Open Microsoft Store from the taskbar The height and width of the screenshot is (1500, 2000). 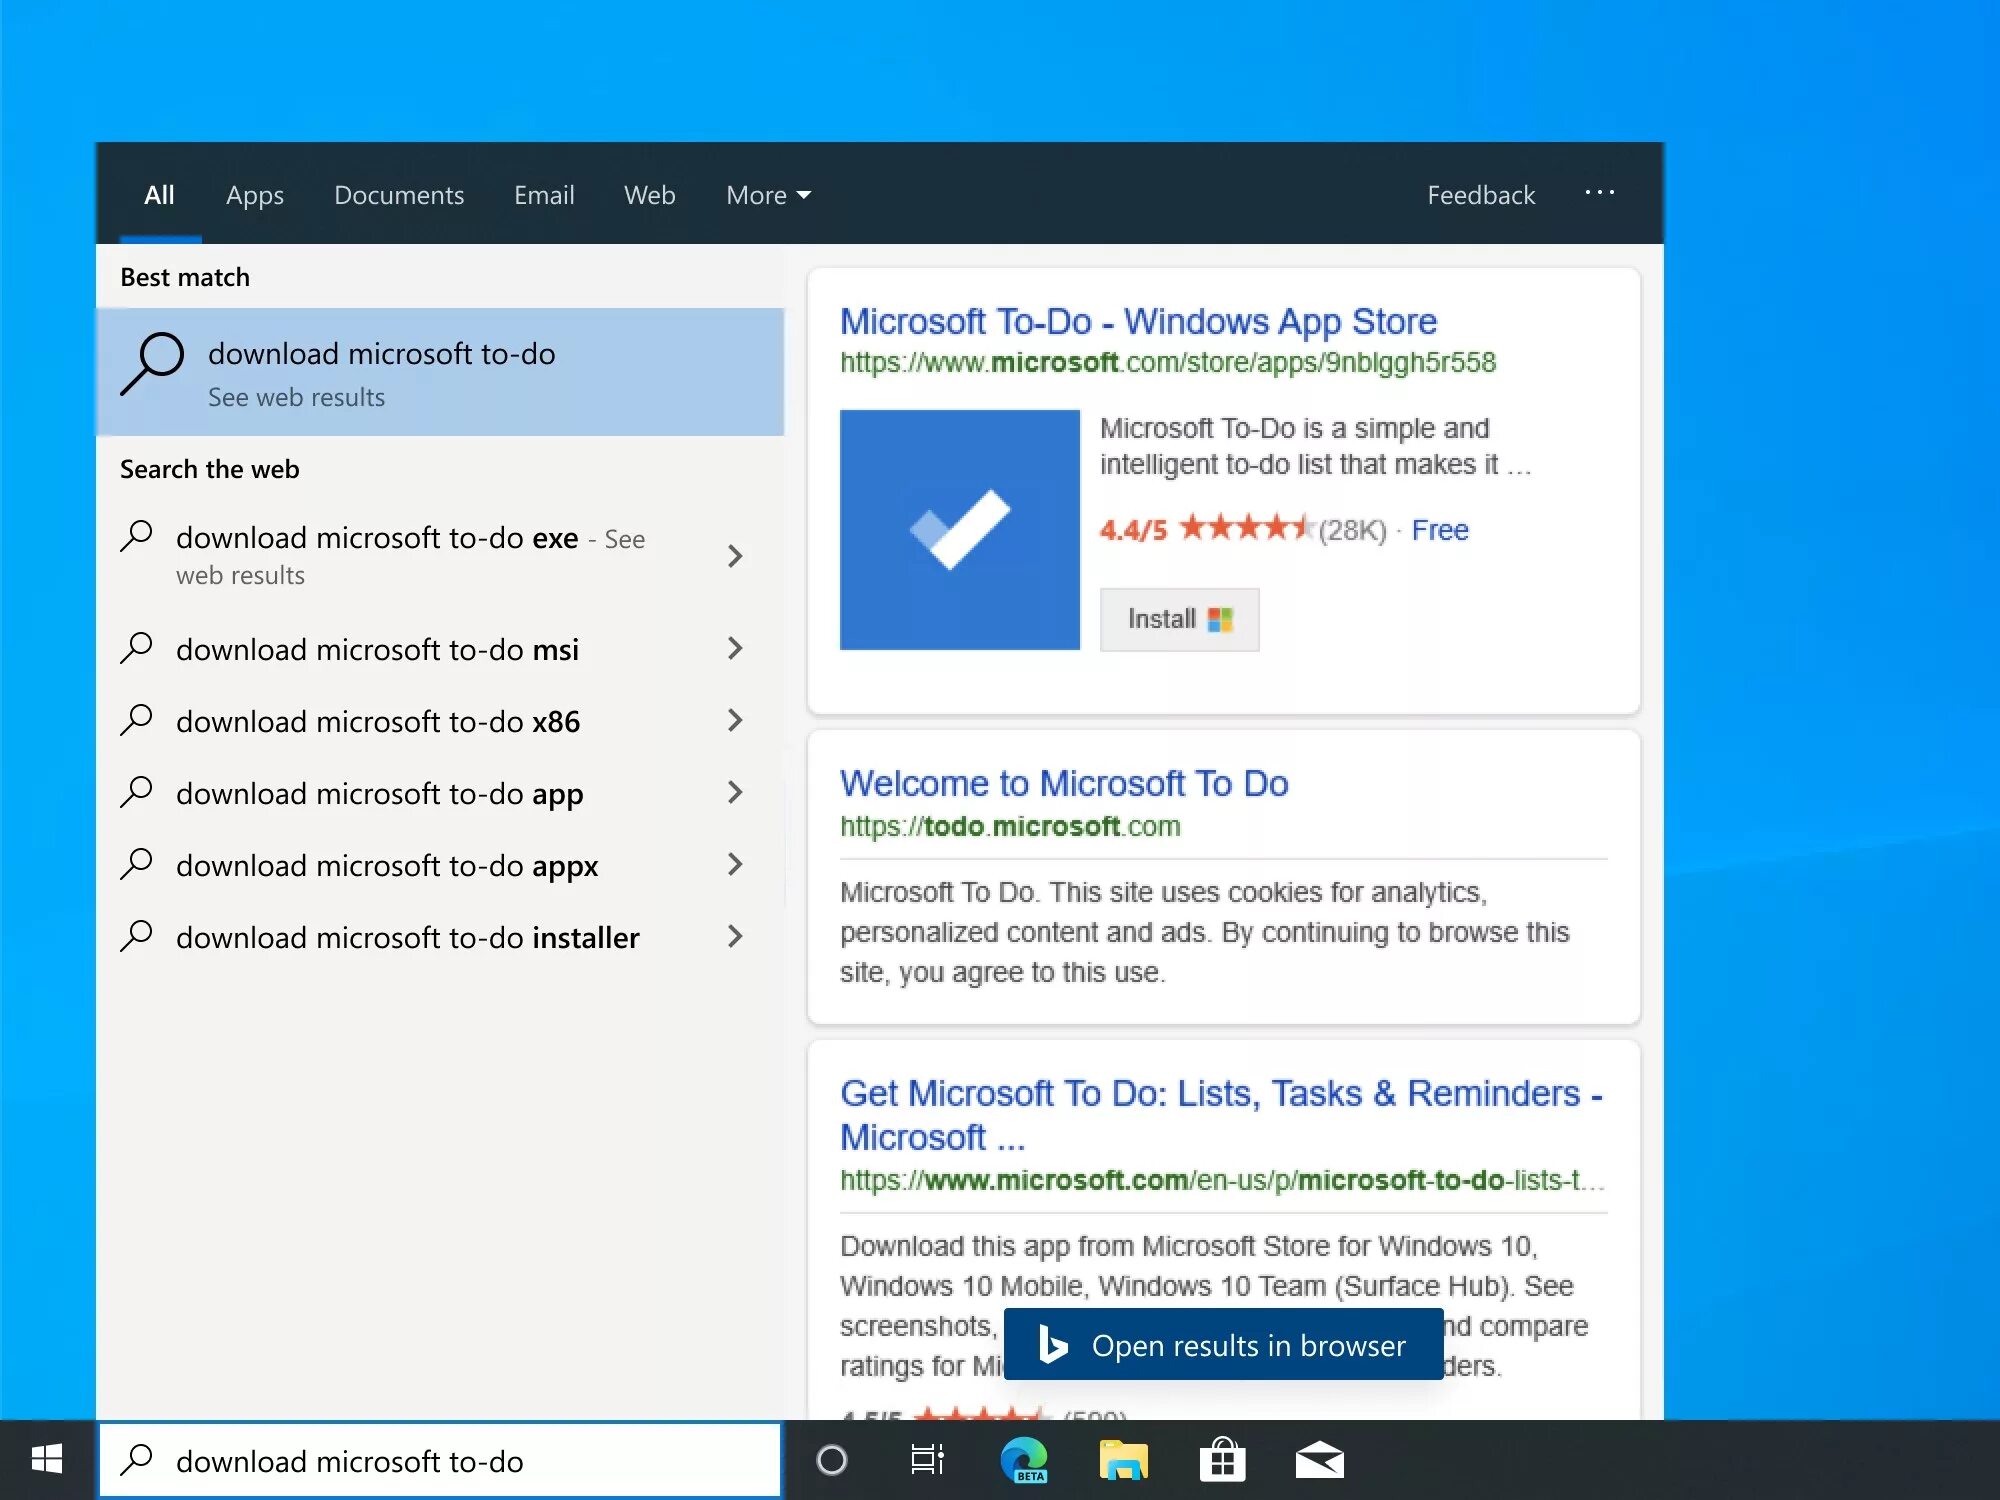click(1222, 1460)
